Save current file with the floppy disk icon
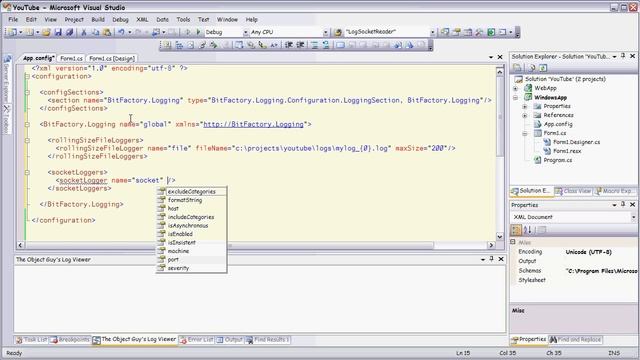The width and height of the screenshot is (640, 360). click(x=58, y=32)
